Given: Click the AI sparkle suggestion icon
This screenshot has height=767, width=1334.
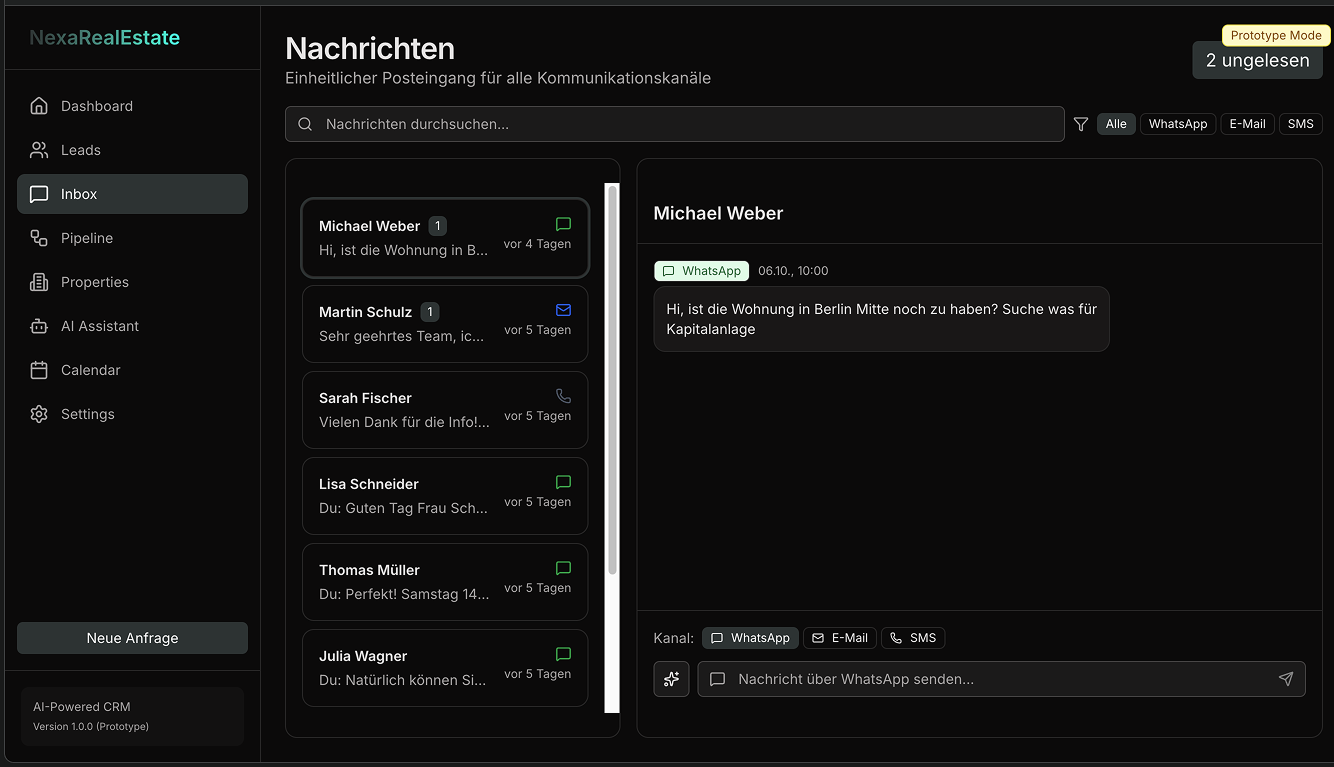Looking at the screenshot, I should click(671, 679).
